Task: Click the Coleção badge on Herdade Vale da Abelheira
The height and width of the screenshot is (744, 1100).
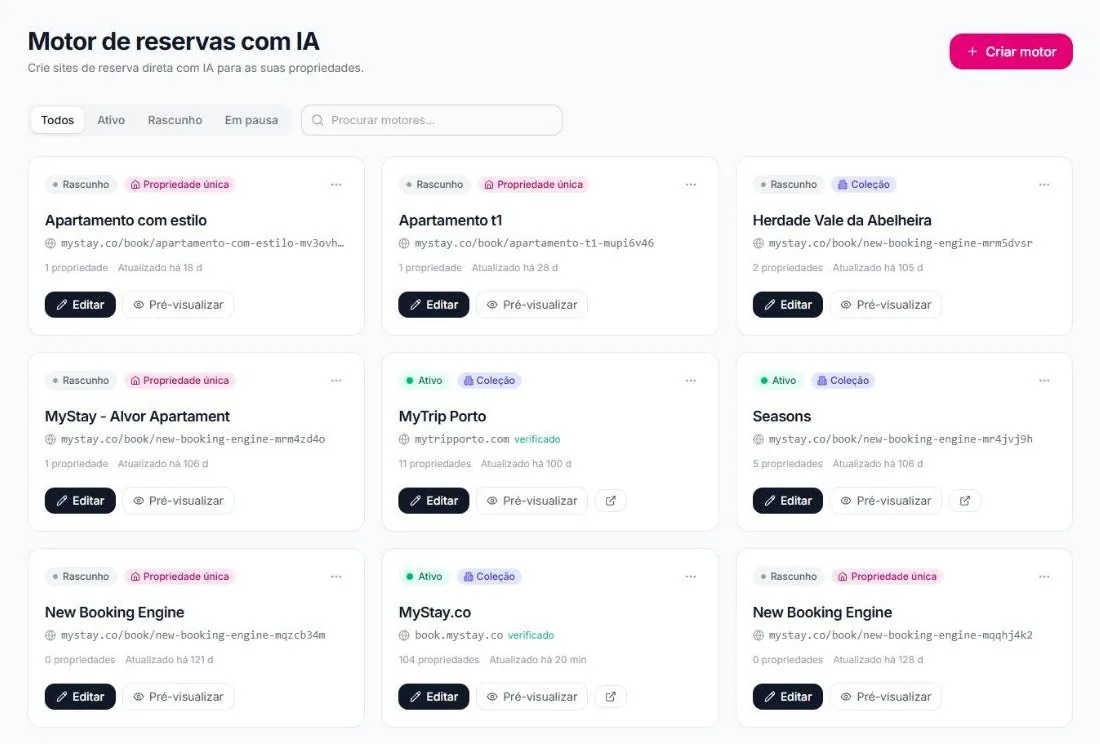Action: coord(864,184)
